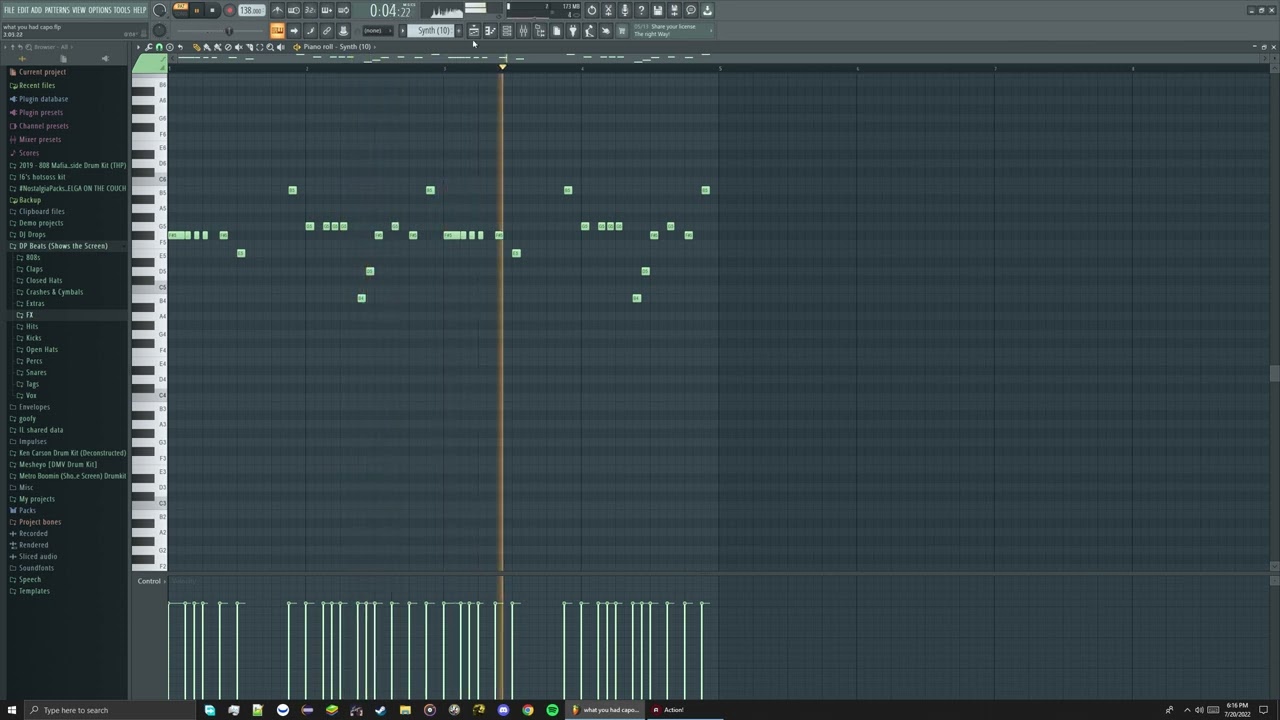Select the slice tool icon
Viewport: 1280px width, 720px height.
249,47
